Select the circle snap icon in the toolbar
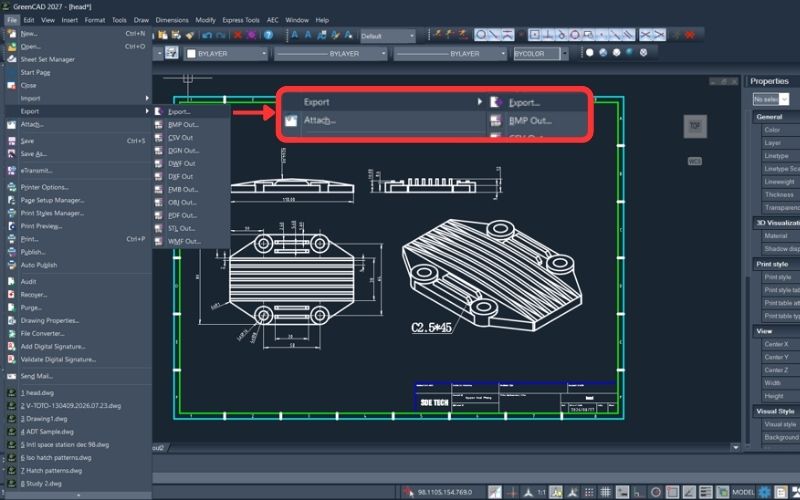The image size is (800, 500). [480, 35]
